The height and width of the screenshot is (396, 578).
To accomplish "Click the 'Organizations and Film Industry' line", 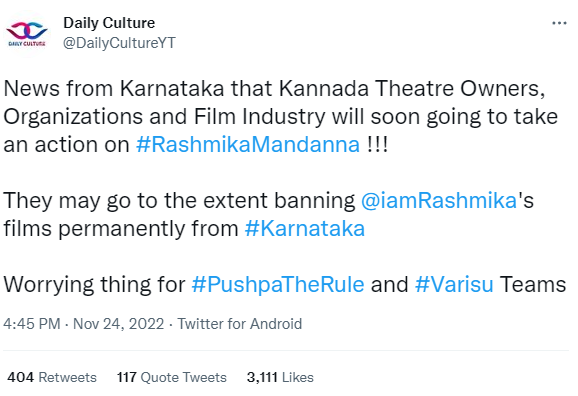I will (x=281, y=117).
